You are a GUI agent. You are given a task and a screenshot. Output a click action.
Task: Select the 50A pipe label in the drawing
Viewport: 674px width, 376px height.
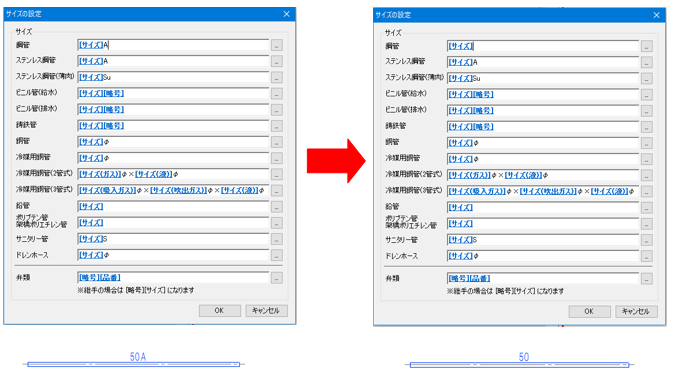138,357
